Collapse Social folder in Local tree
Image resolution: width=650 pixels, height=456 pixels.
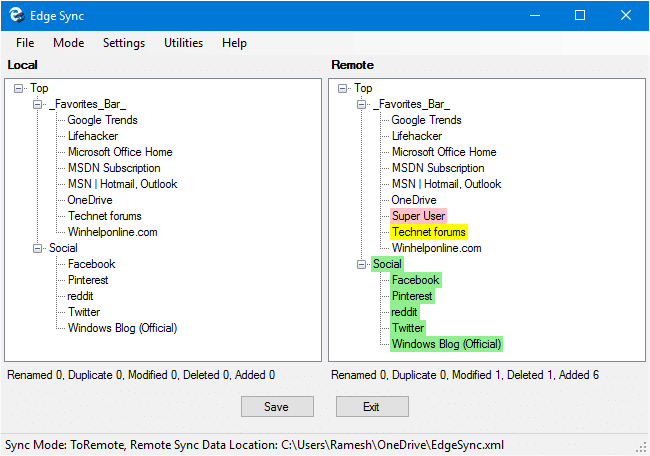coord(37,248)
